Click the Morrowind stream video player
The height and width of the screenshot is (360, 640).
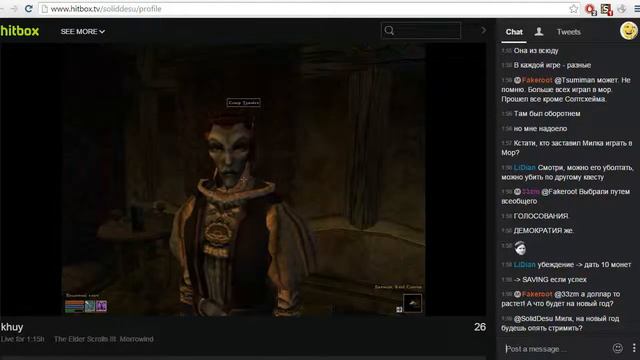pos(243,180)
